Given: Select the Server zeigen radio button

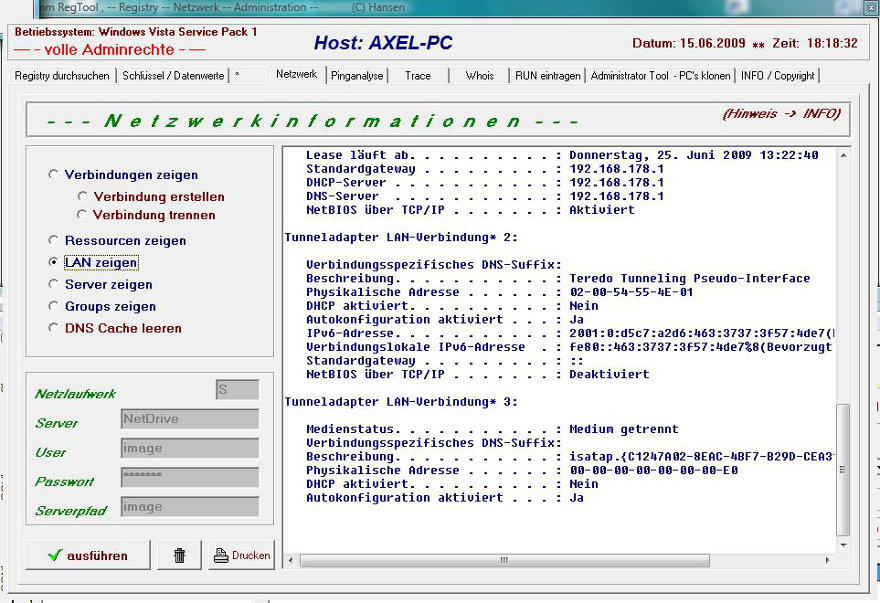Looking at the screenshot, I should tap(54, 285).
